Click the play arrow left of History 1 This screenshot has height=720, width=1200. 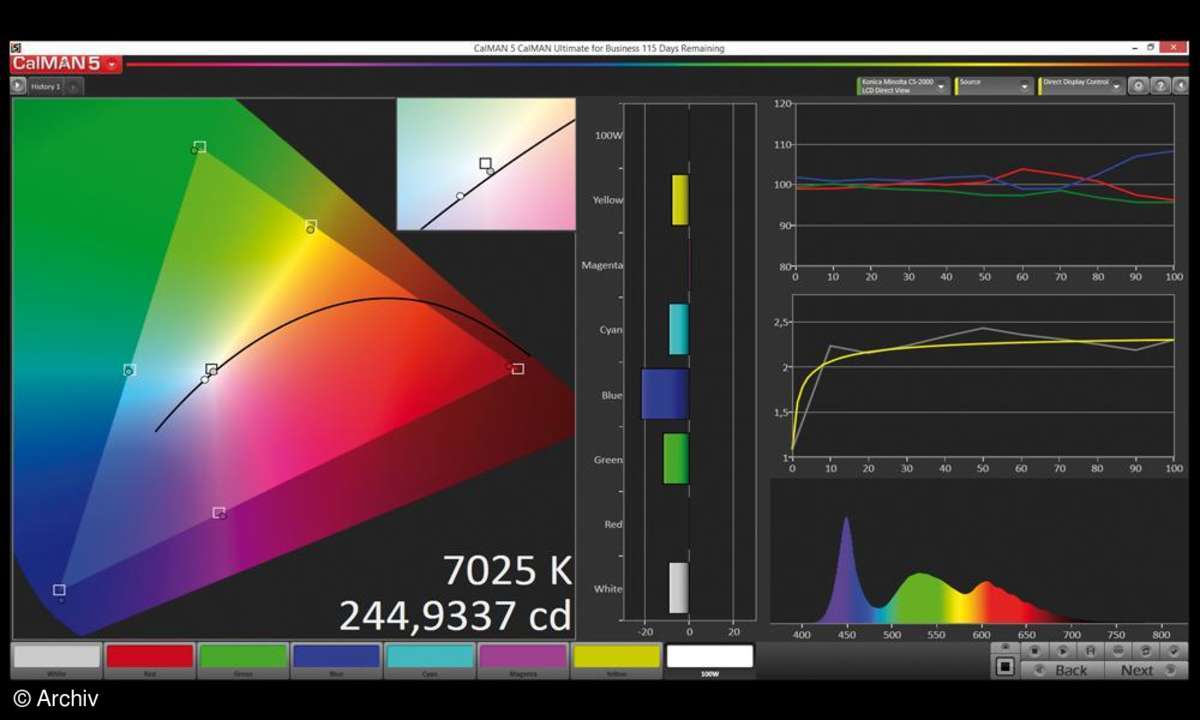(x=18, y=86)
